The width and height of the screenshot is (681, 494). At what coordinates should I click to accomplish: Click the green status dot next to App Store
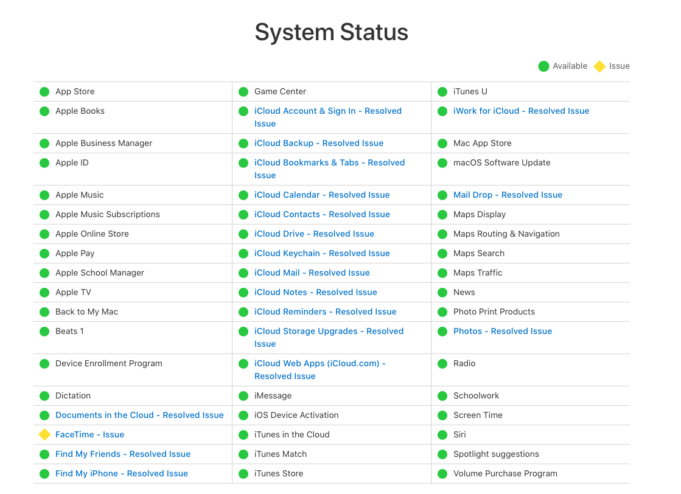[44, 92]
